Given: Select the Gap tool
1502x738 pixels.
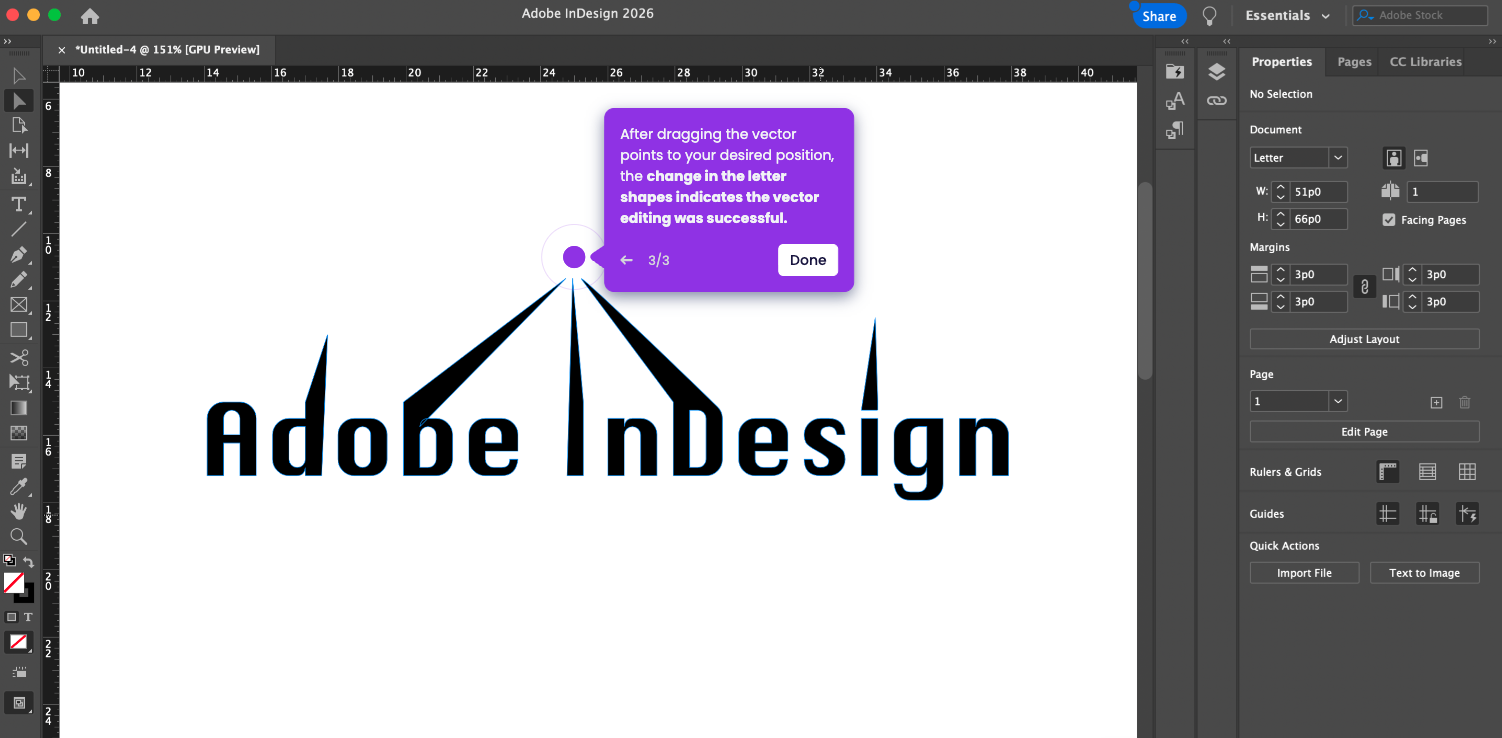Looking at the screenshot, I should [18, 150].
